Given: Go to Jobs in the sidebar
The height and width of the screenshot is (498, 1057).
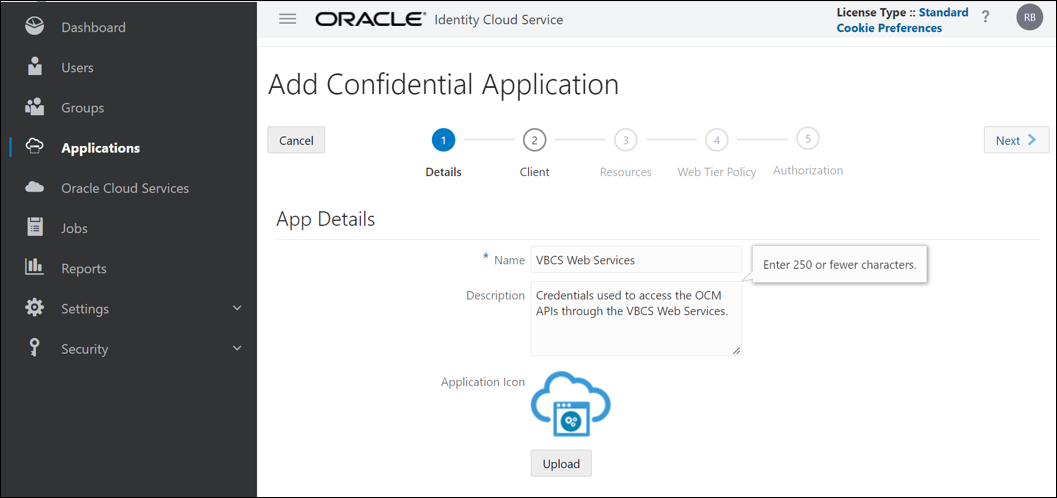Looking at the screenshot, I should pos(74,228).
